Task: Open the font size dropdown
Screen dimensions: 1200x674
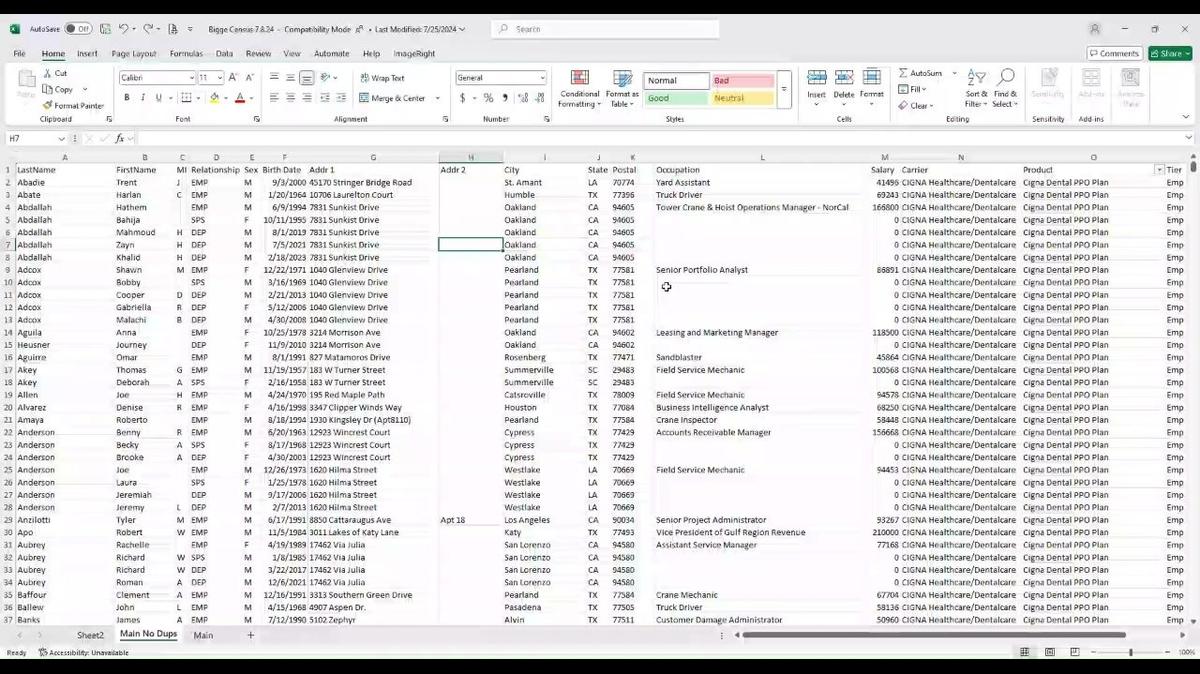Action: click(220, 78)
